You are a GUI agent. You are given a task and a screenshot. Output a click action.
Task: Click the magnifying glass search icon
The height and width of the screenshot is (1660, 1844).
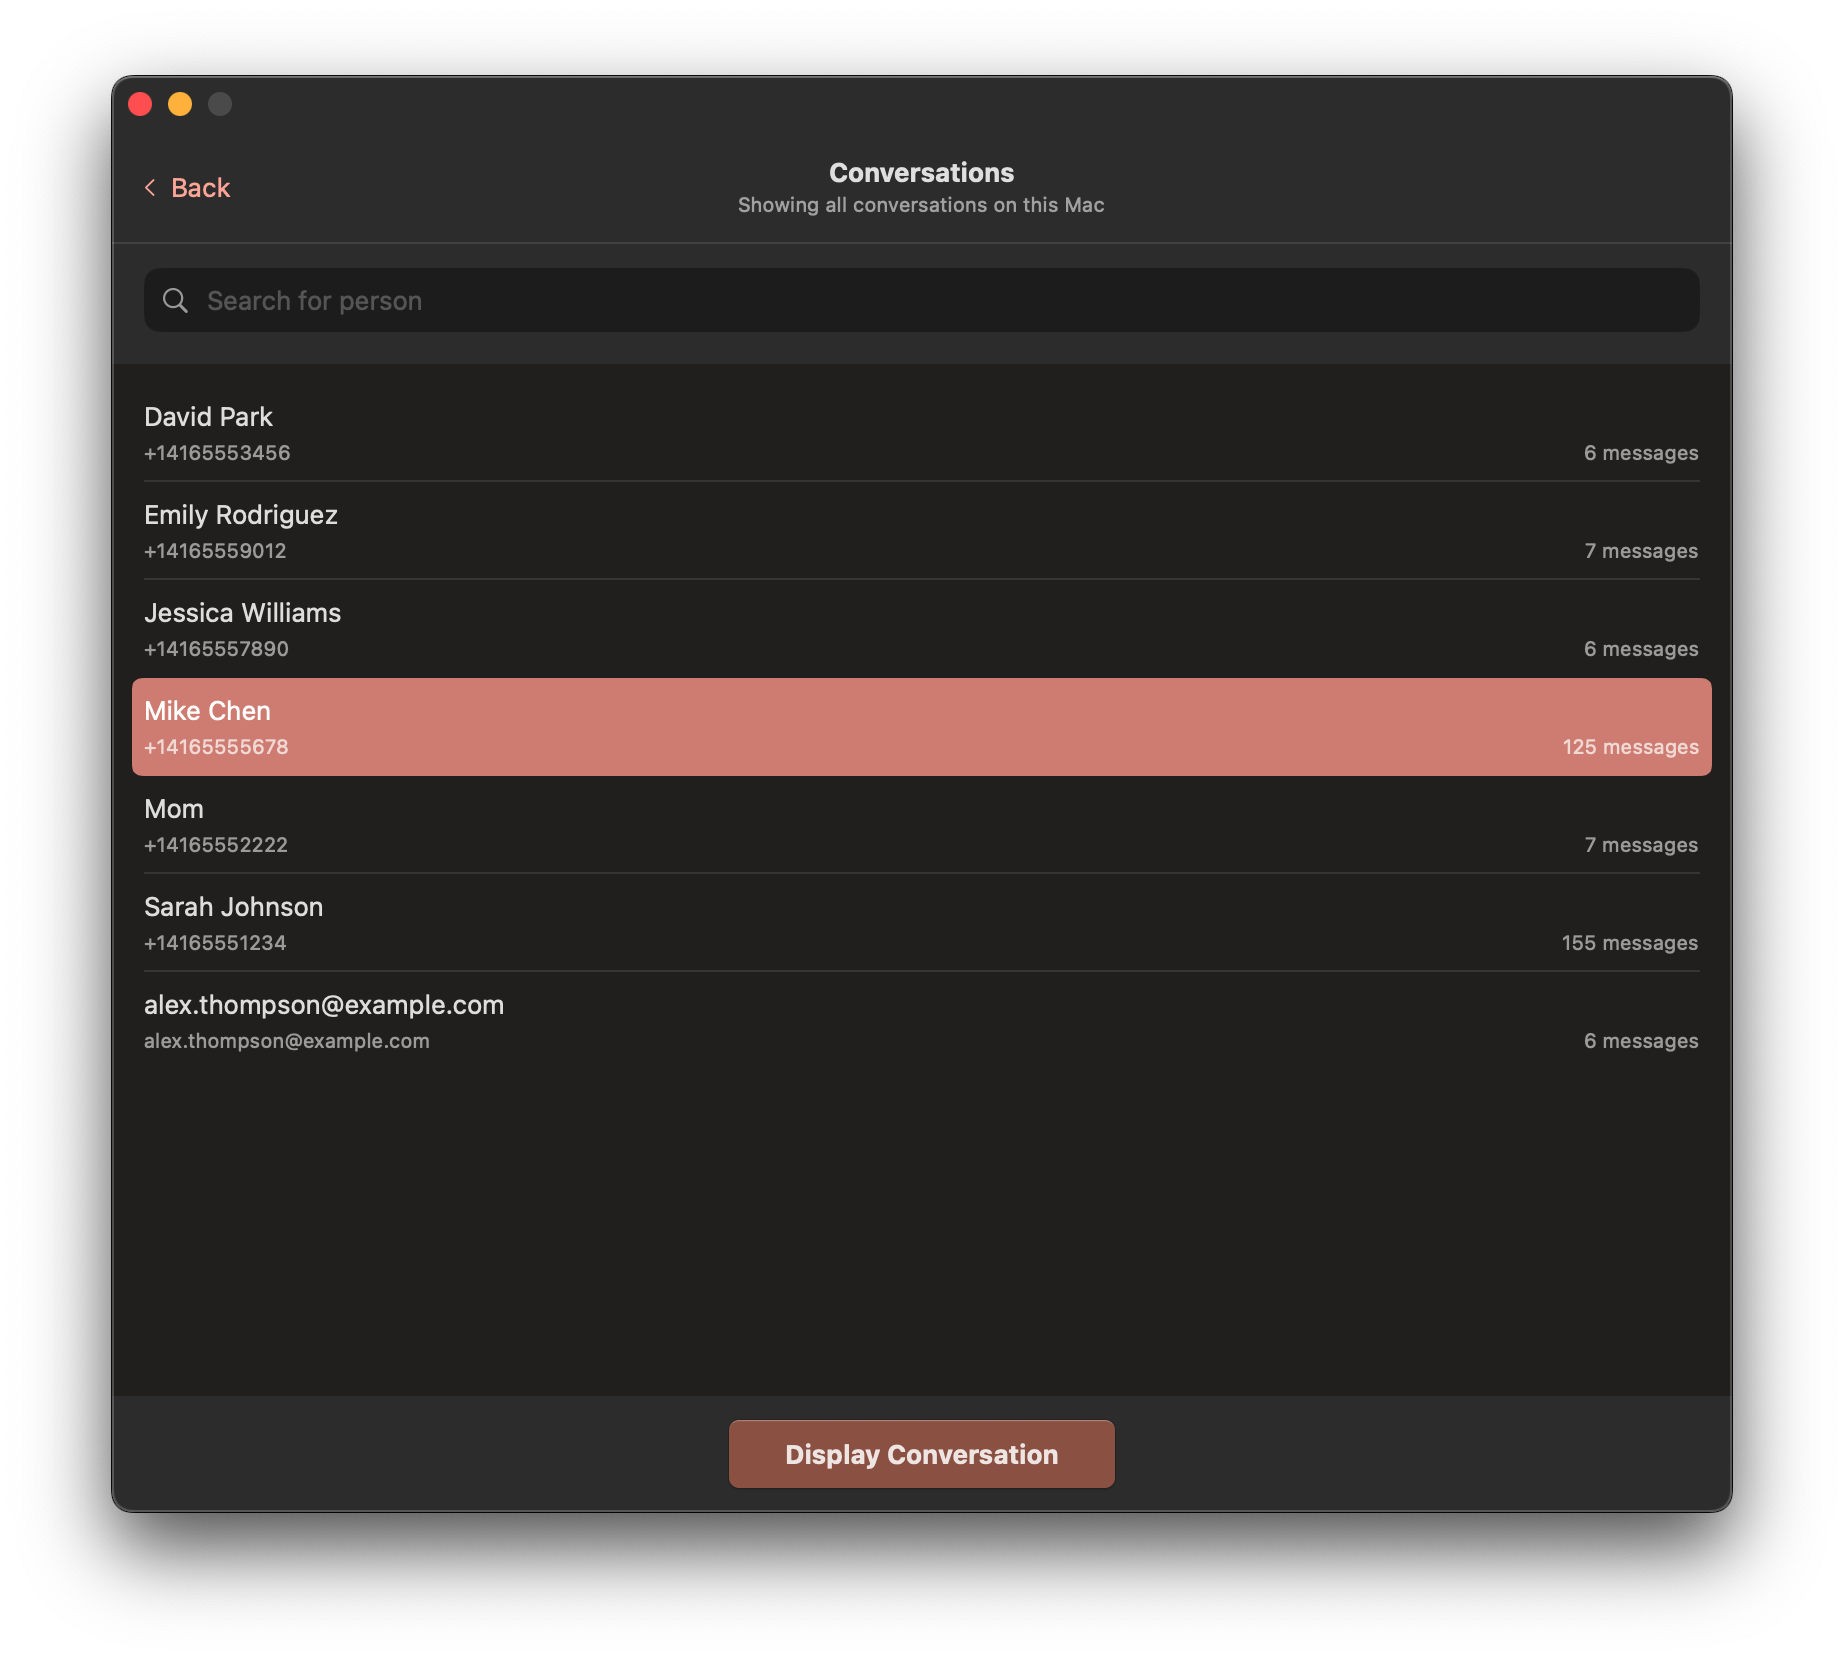175,299
